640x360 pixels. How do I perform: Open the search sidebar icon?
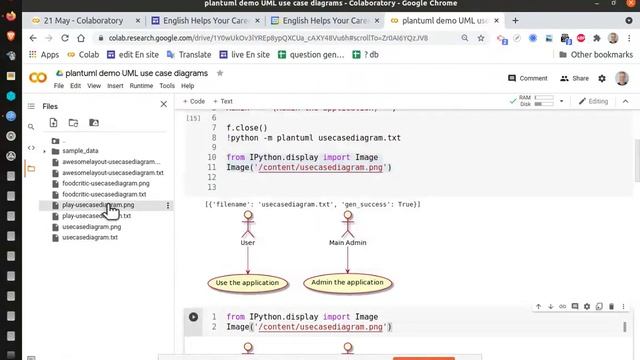pyautogui.click(x=31, y=127)
